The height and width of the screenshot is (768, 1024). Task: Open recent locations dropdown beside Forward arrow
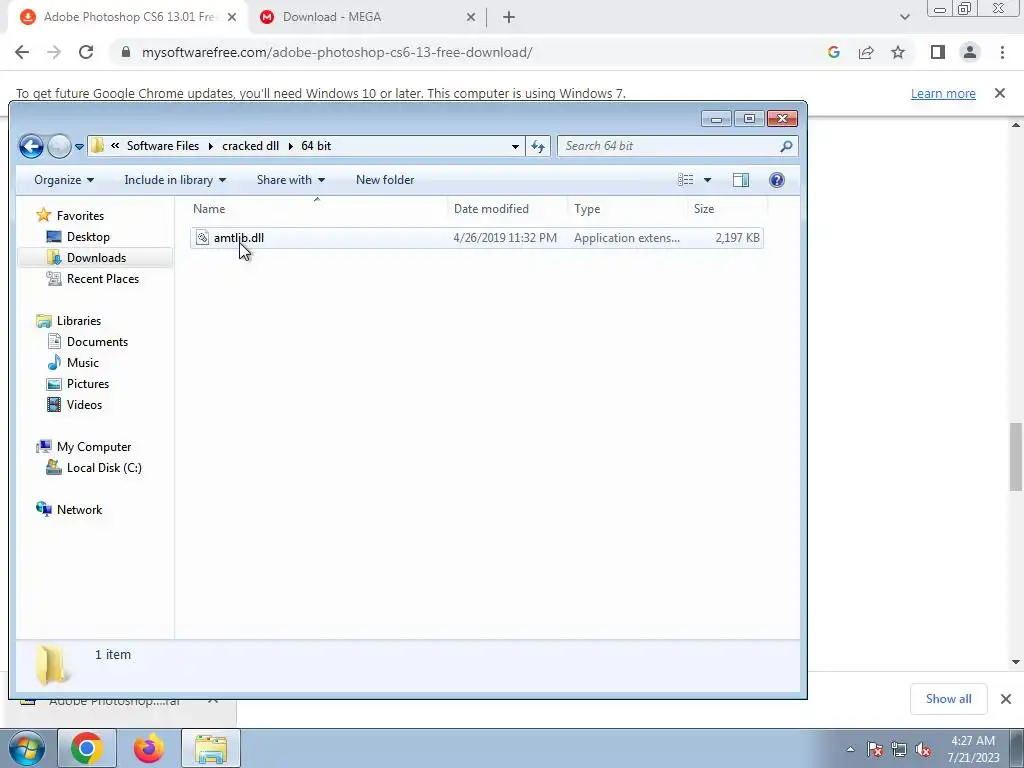click(79, 146)
